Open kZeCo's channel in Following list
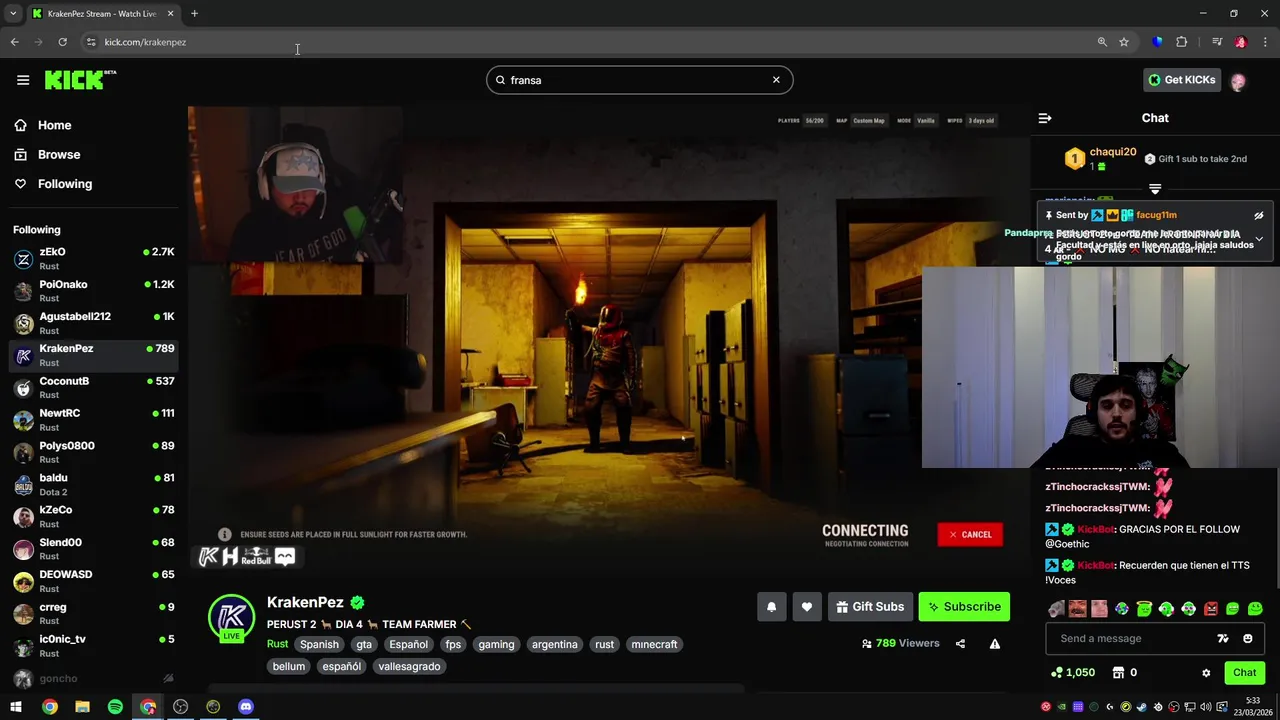Image resolution: width=1280 pixels, height=720 pixels. click(x=94, y=517)
